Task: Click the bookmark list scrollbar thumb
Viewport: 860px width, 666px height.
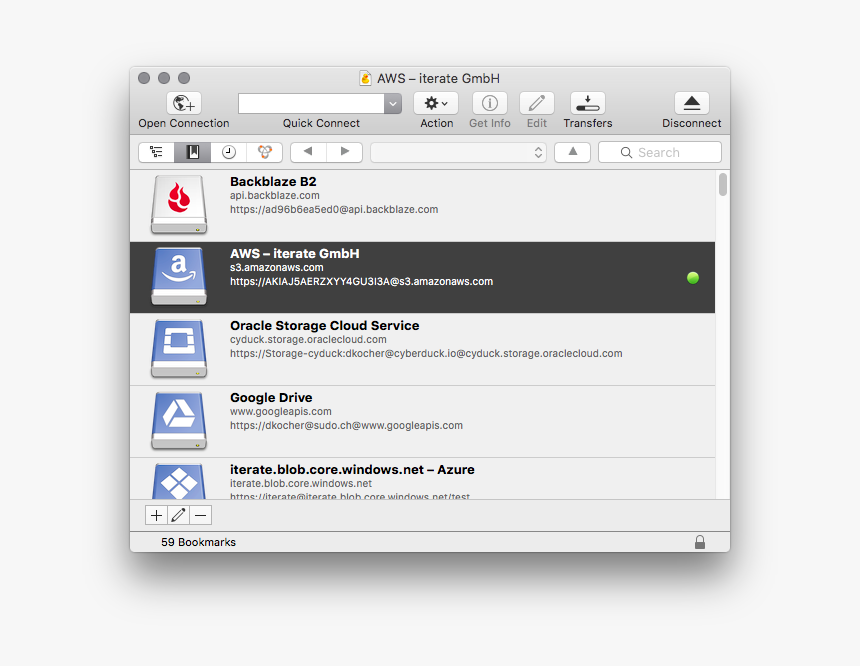Action: (723, 184)
